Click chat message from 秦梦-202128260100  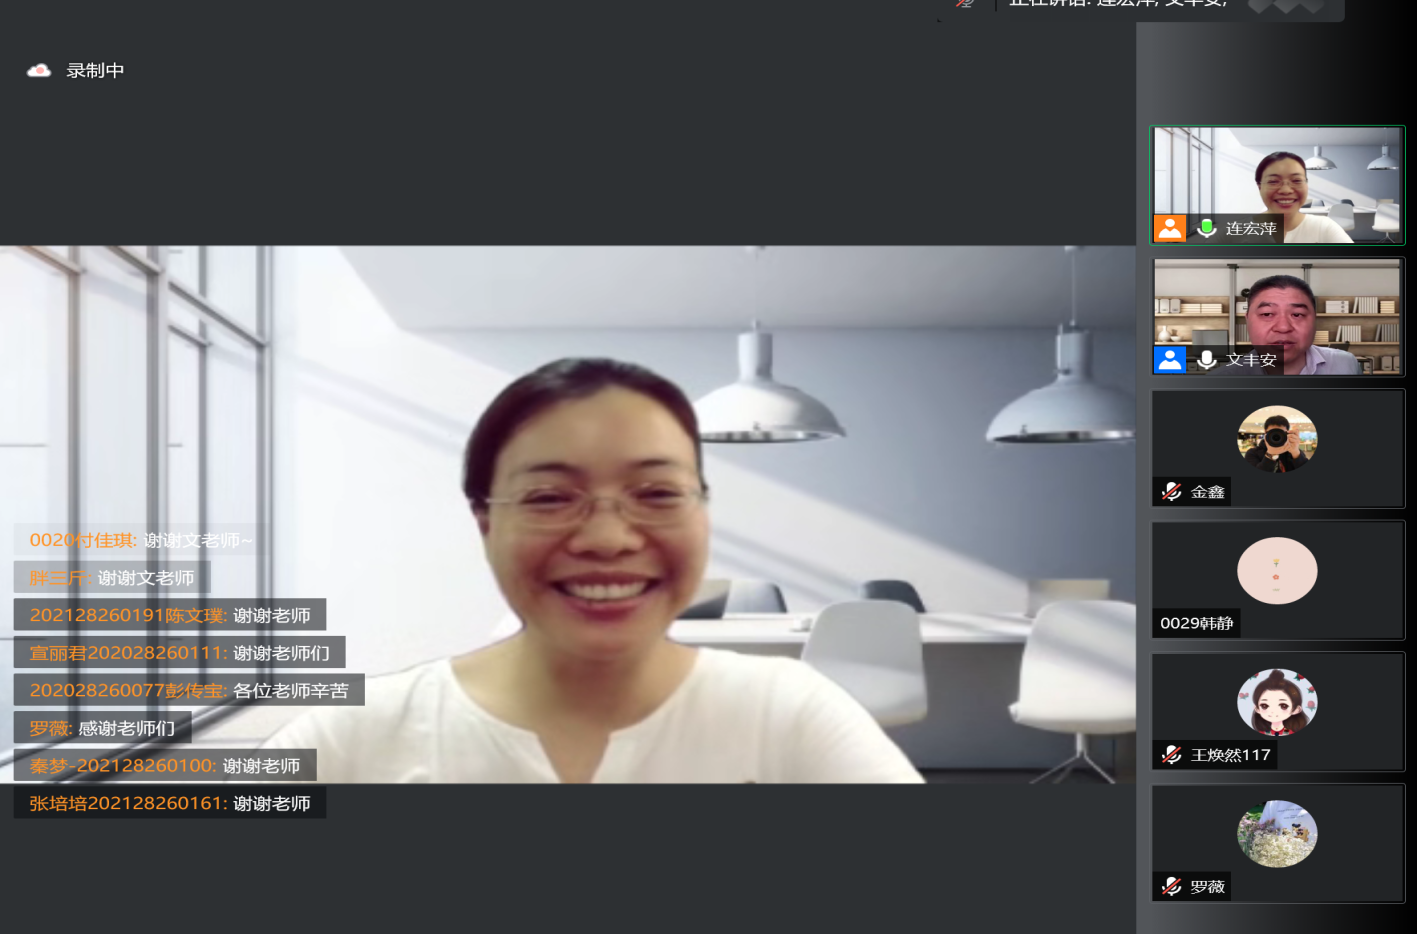[165, 766]
